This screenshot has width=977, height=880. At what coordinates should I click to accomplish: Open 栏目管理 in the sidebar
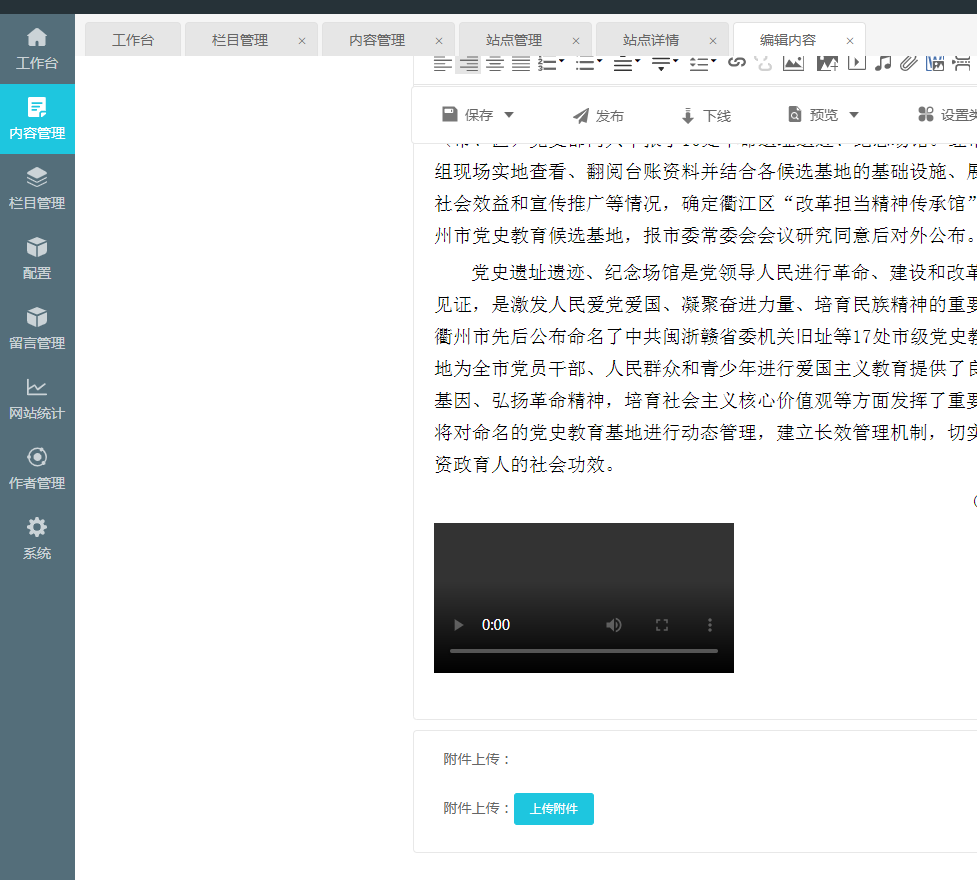37,189
